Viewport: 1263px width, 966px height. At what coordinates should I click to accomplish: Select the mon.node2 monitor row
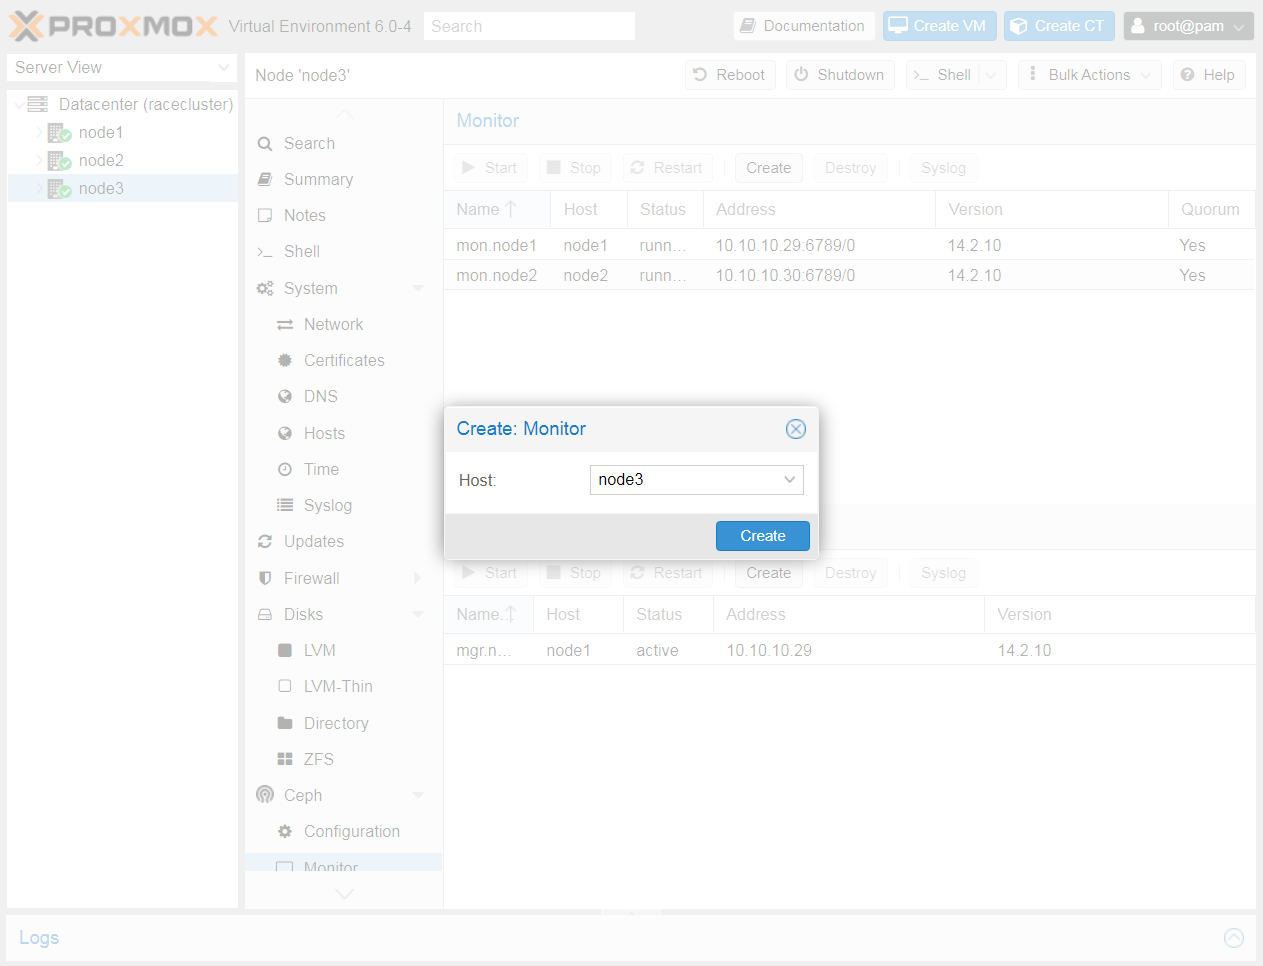tap(849, 276)
